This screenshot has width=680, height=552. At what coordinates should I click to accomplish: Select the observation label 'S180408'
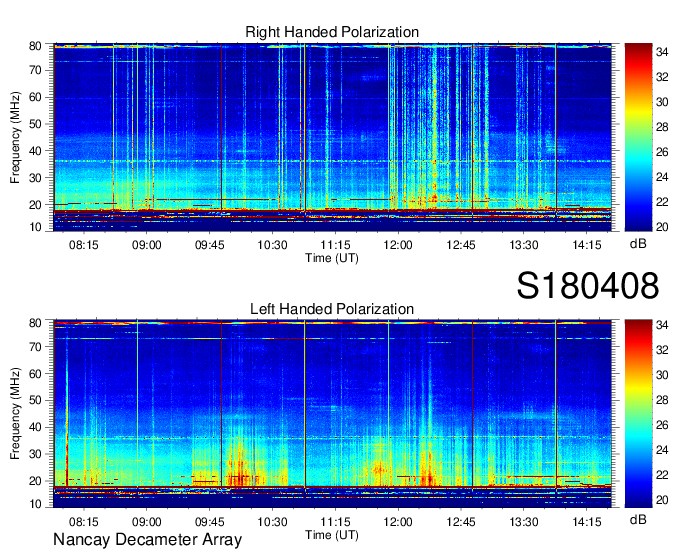[x=588, y=286]
